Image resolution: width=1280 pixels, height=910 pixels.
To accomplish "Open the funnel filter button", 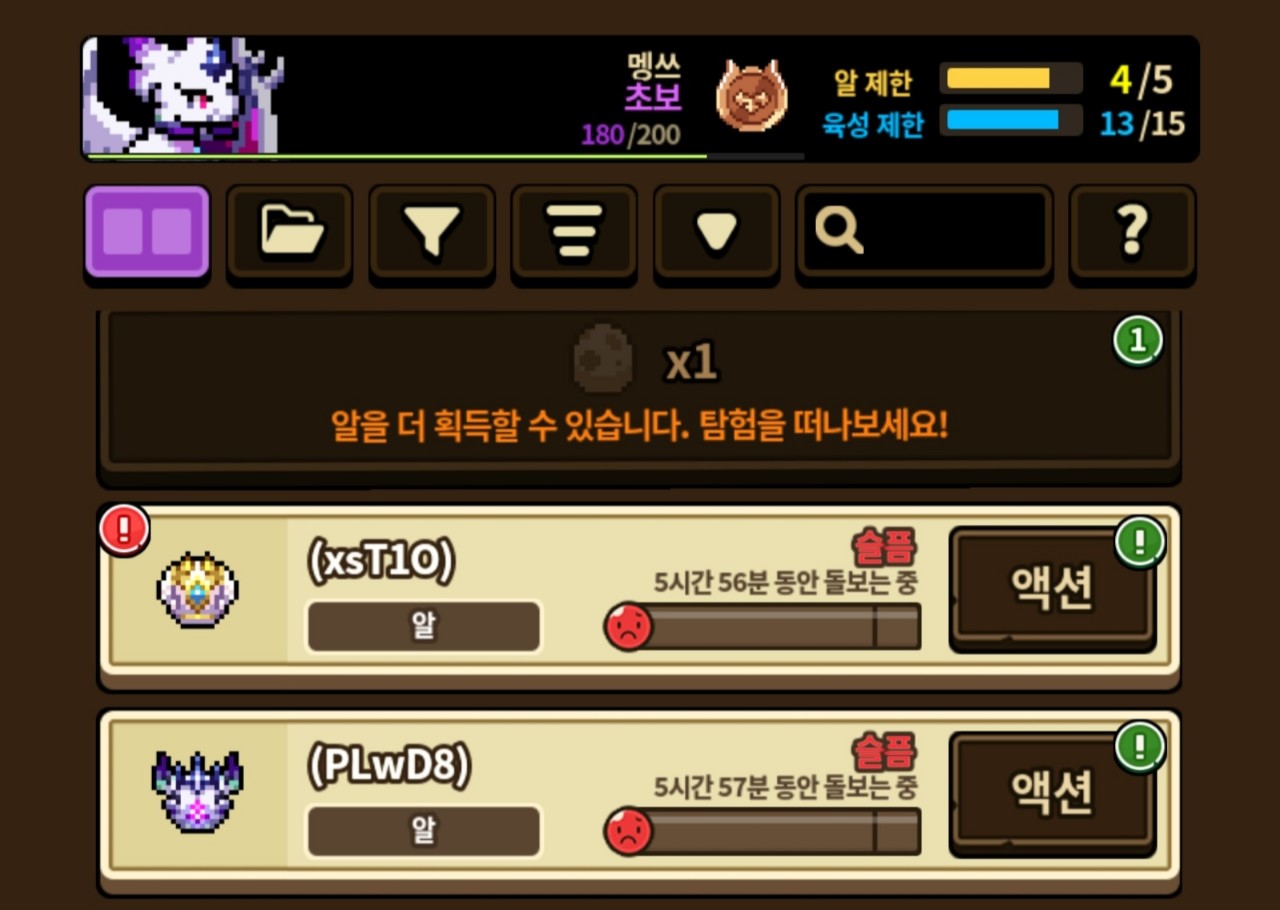I will point(432,232).
